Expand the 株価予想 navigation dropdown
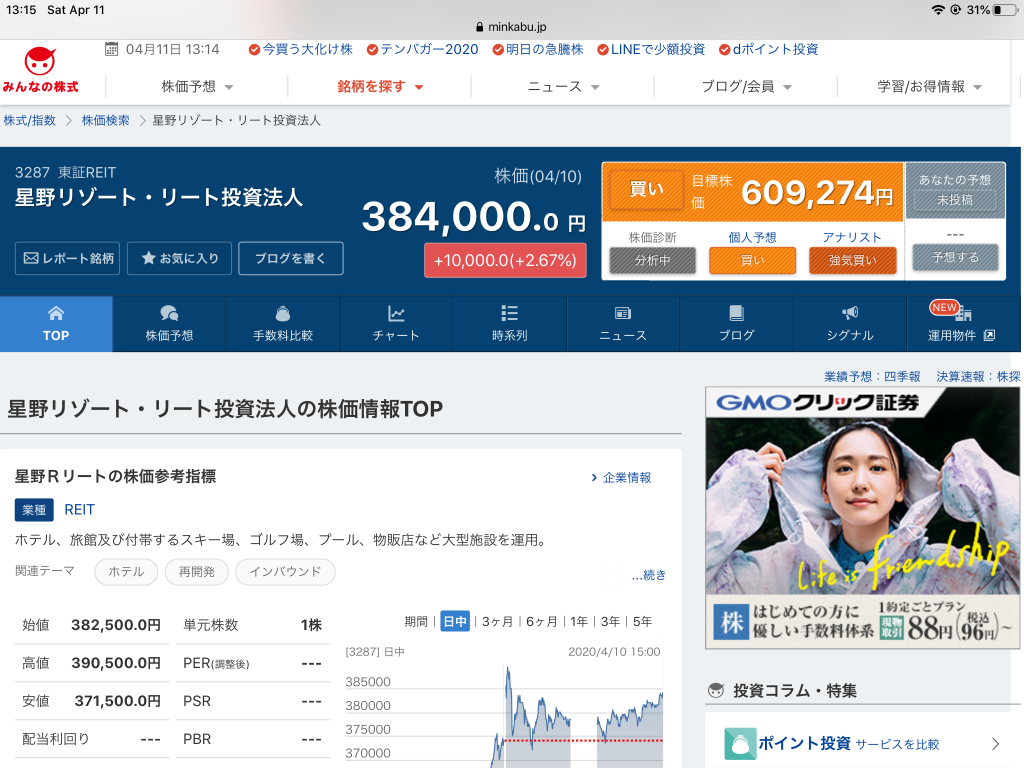The width and height of the screenshot is (1024, 768). coord(197,86)
